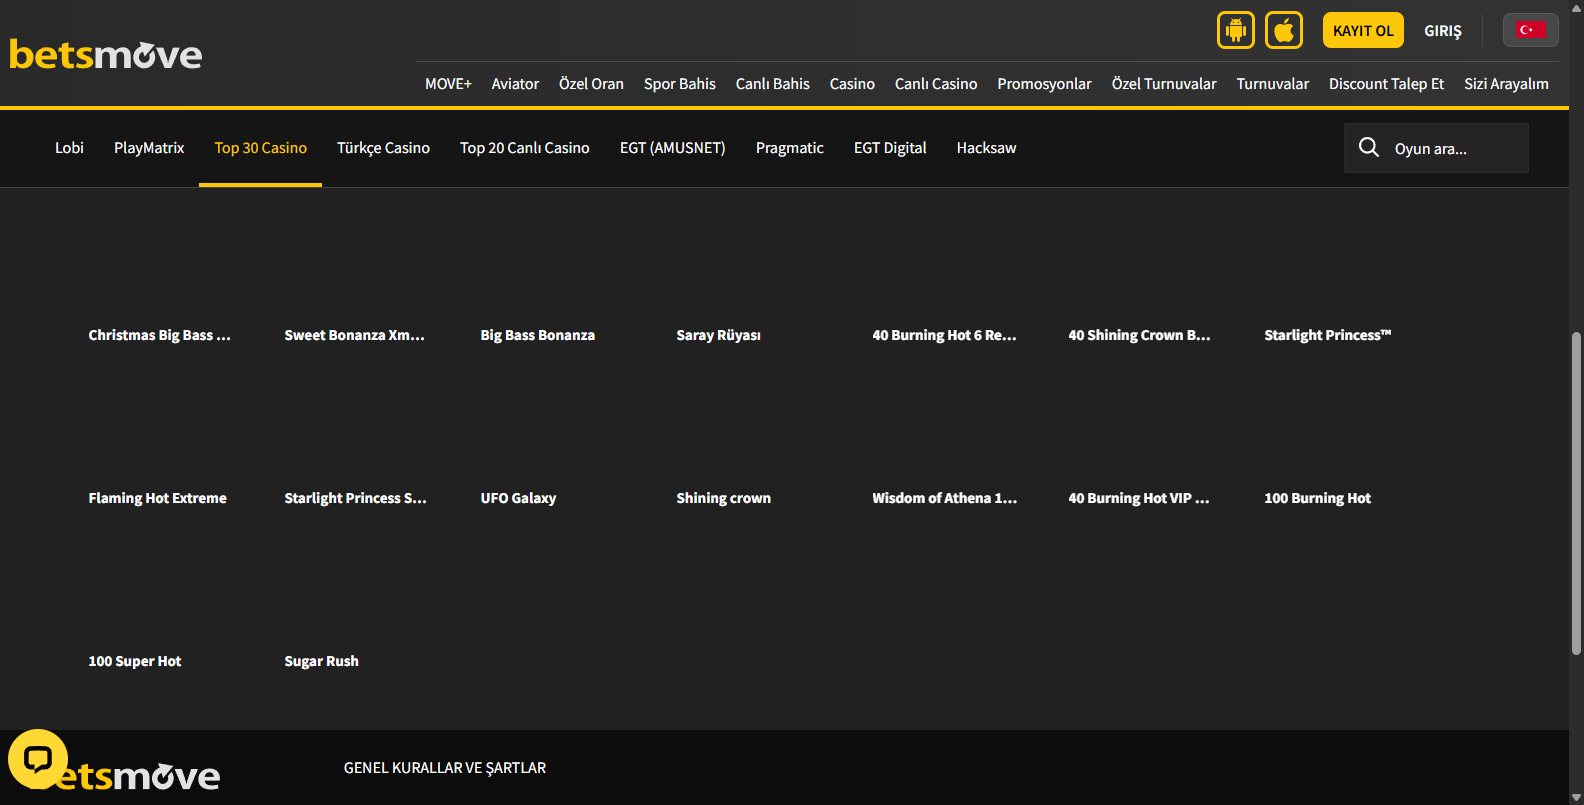1584x805 pixels.
Task: Switch to the Türkçe Casino tab
Action: click(383, 148)
